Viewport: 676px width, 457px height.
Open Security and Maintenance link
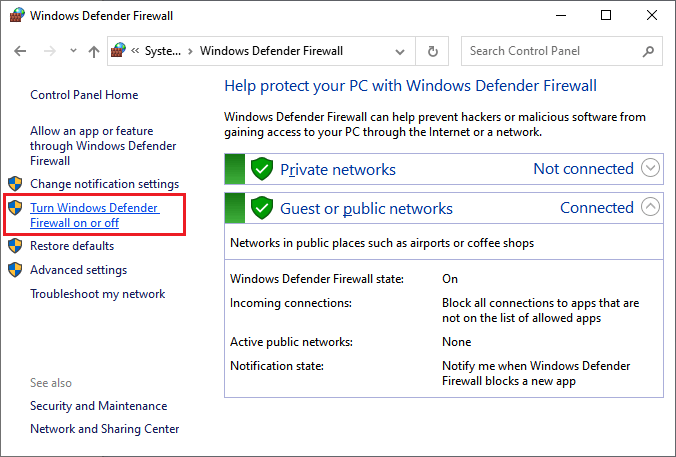tap(98, 406)
